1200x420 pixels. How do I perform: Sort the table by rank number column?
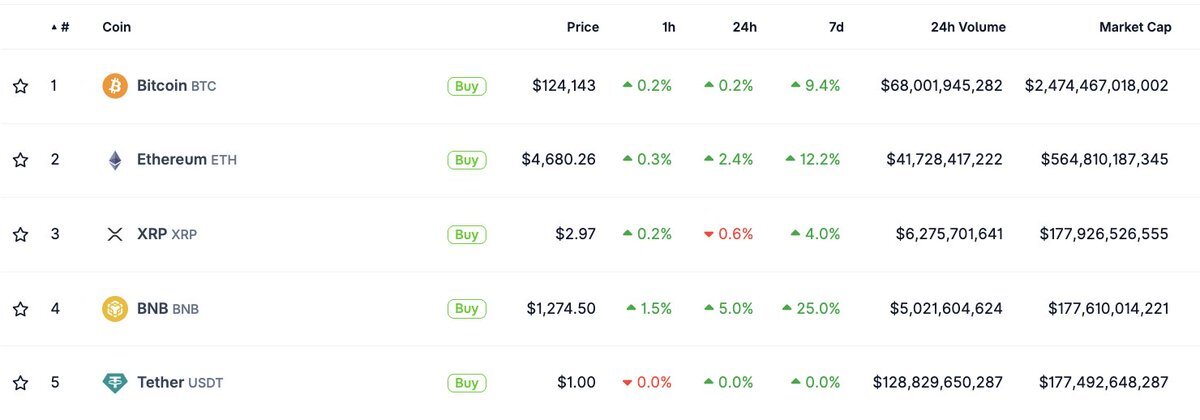[x=63, y=28]
